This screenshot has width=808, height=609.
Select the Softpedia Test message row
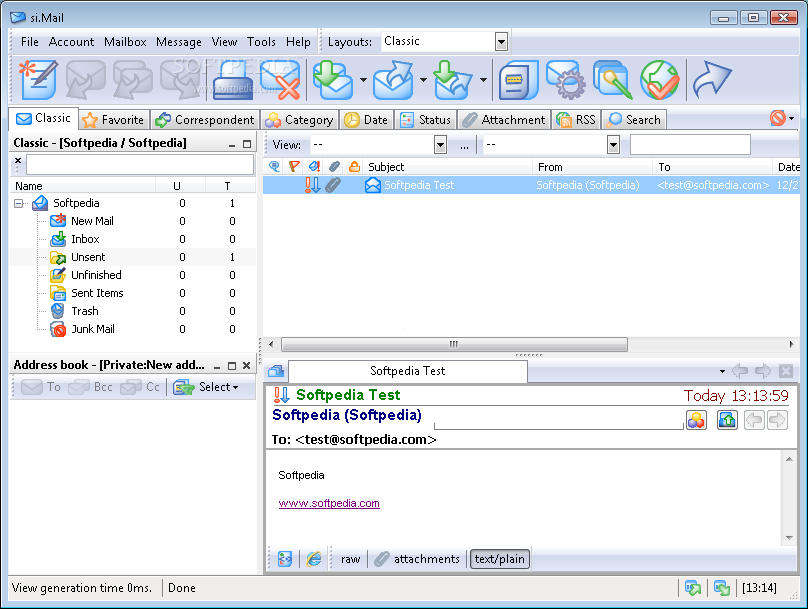[531, 185]
